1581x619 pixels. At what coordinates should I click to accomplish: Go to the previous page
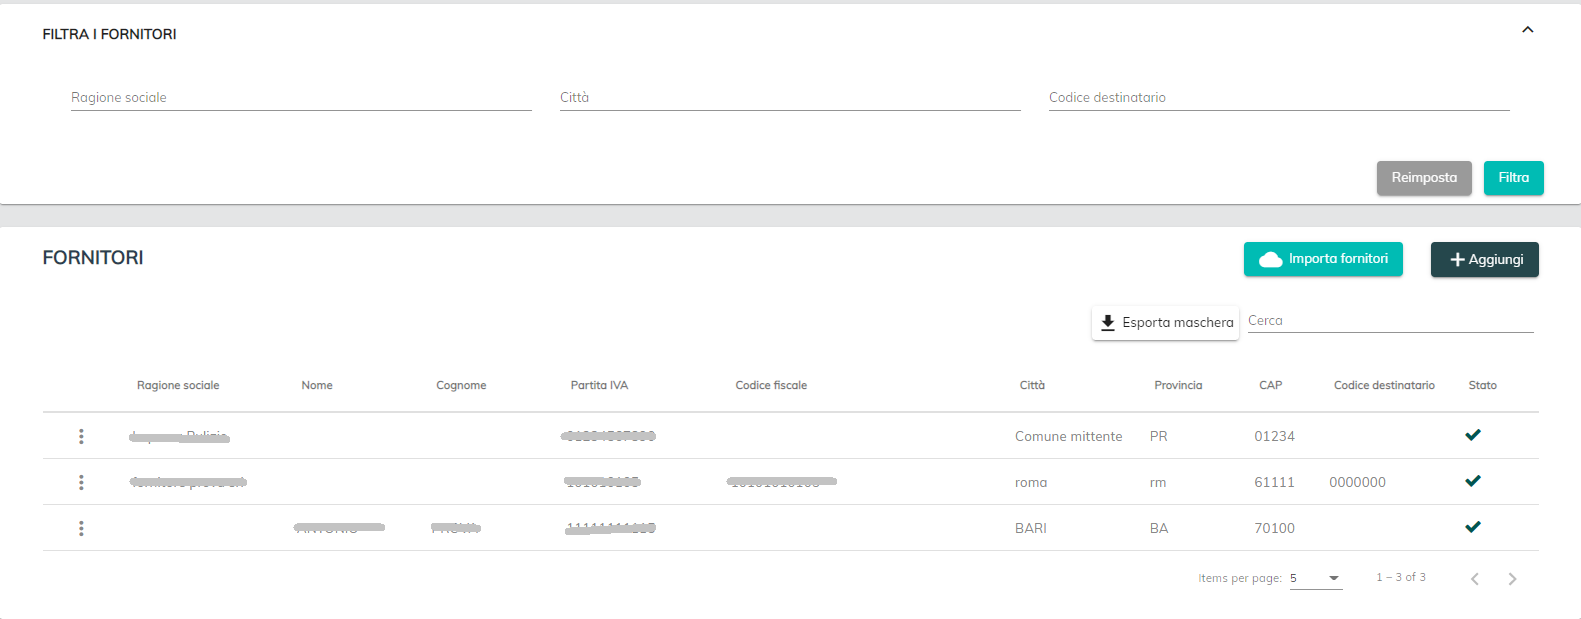coord(1474,579)
